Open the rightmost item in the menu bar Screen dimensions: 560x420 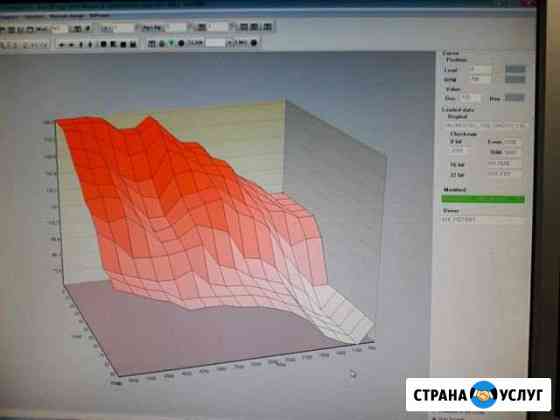pos(100,16)
